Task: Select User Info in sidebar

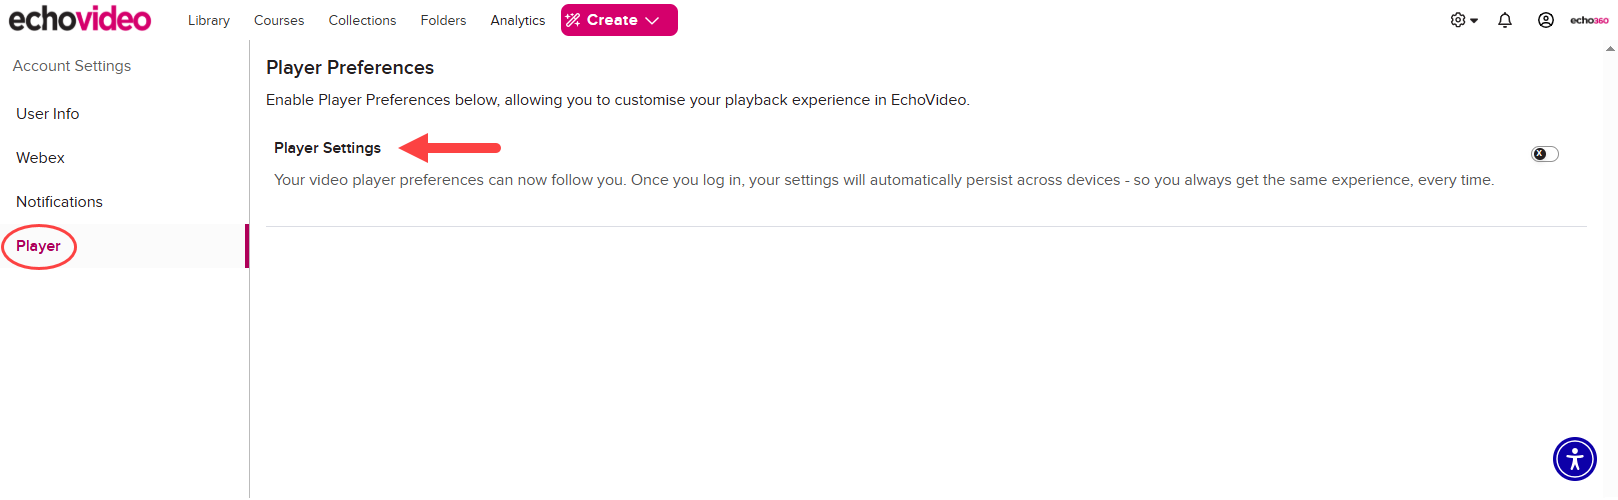Action: point(48,114)
